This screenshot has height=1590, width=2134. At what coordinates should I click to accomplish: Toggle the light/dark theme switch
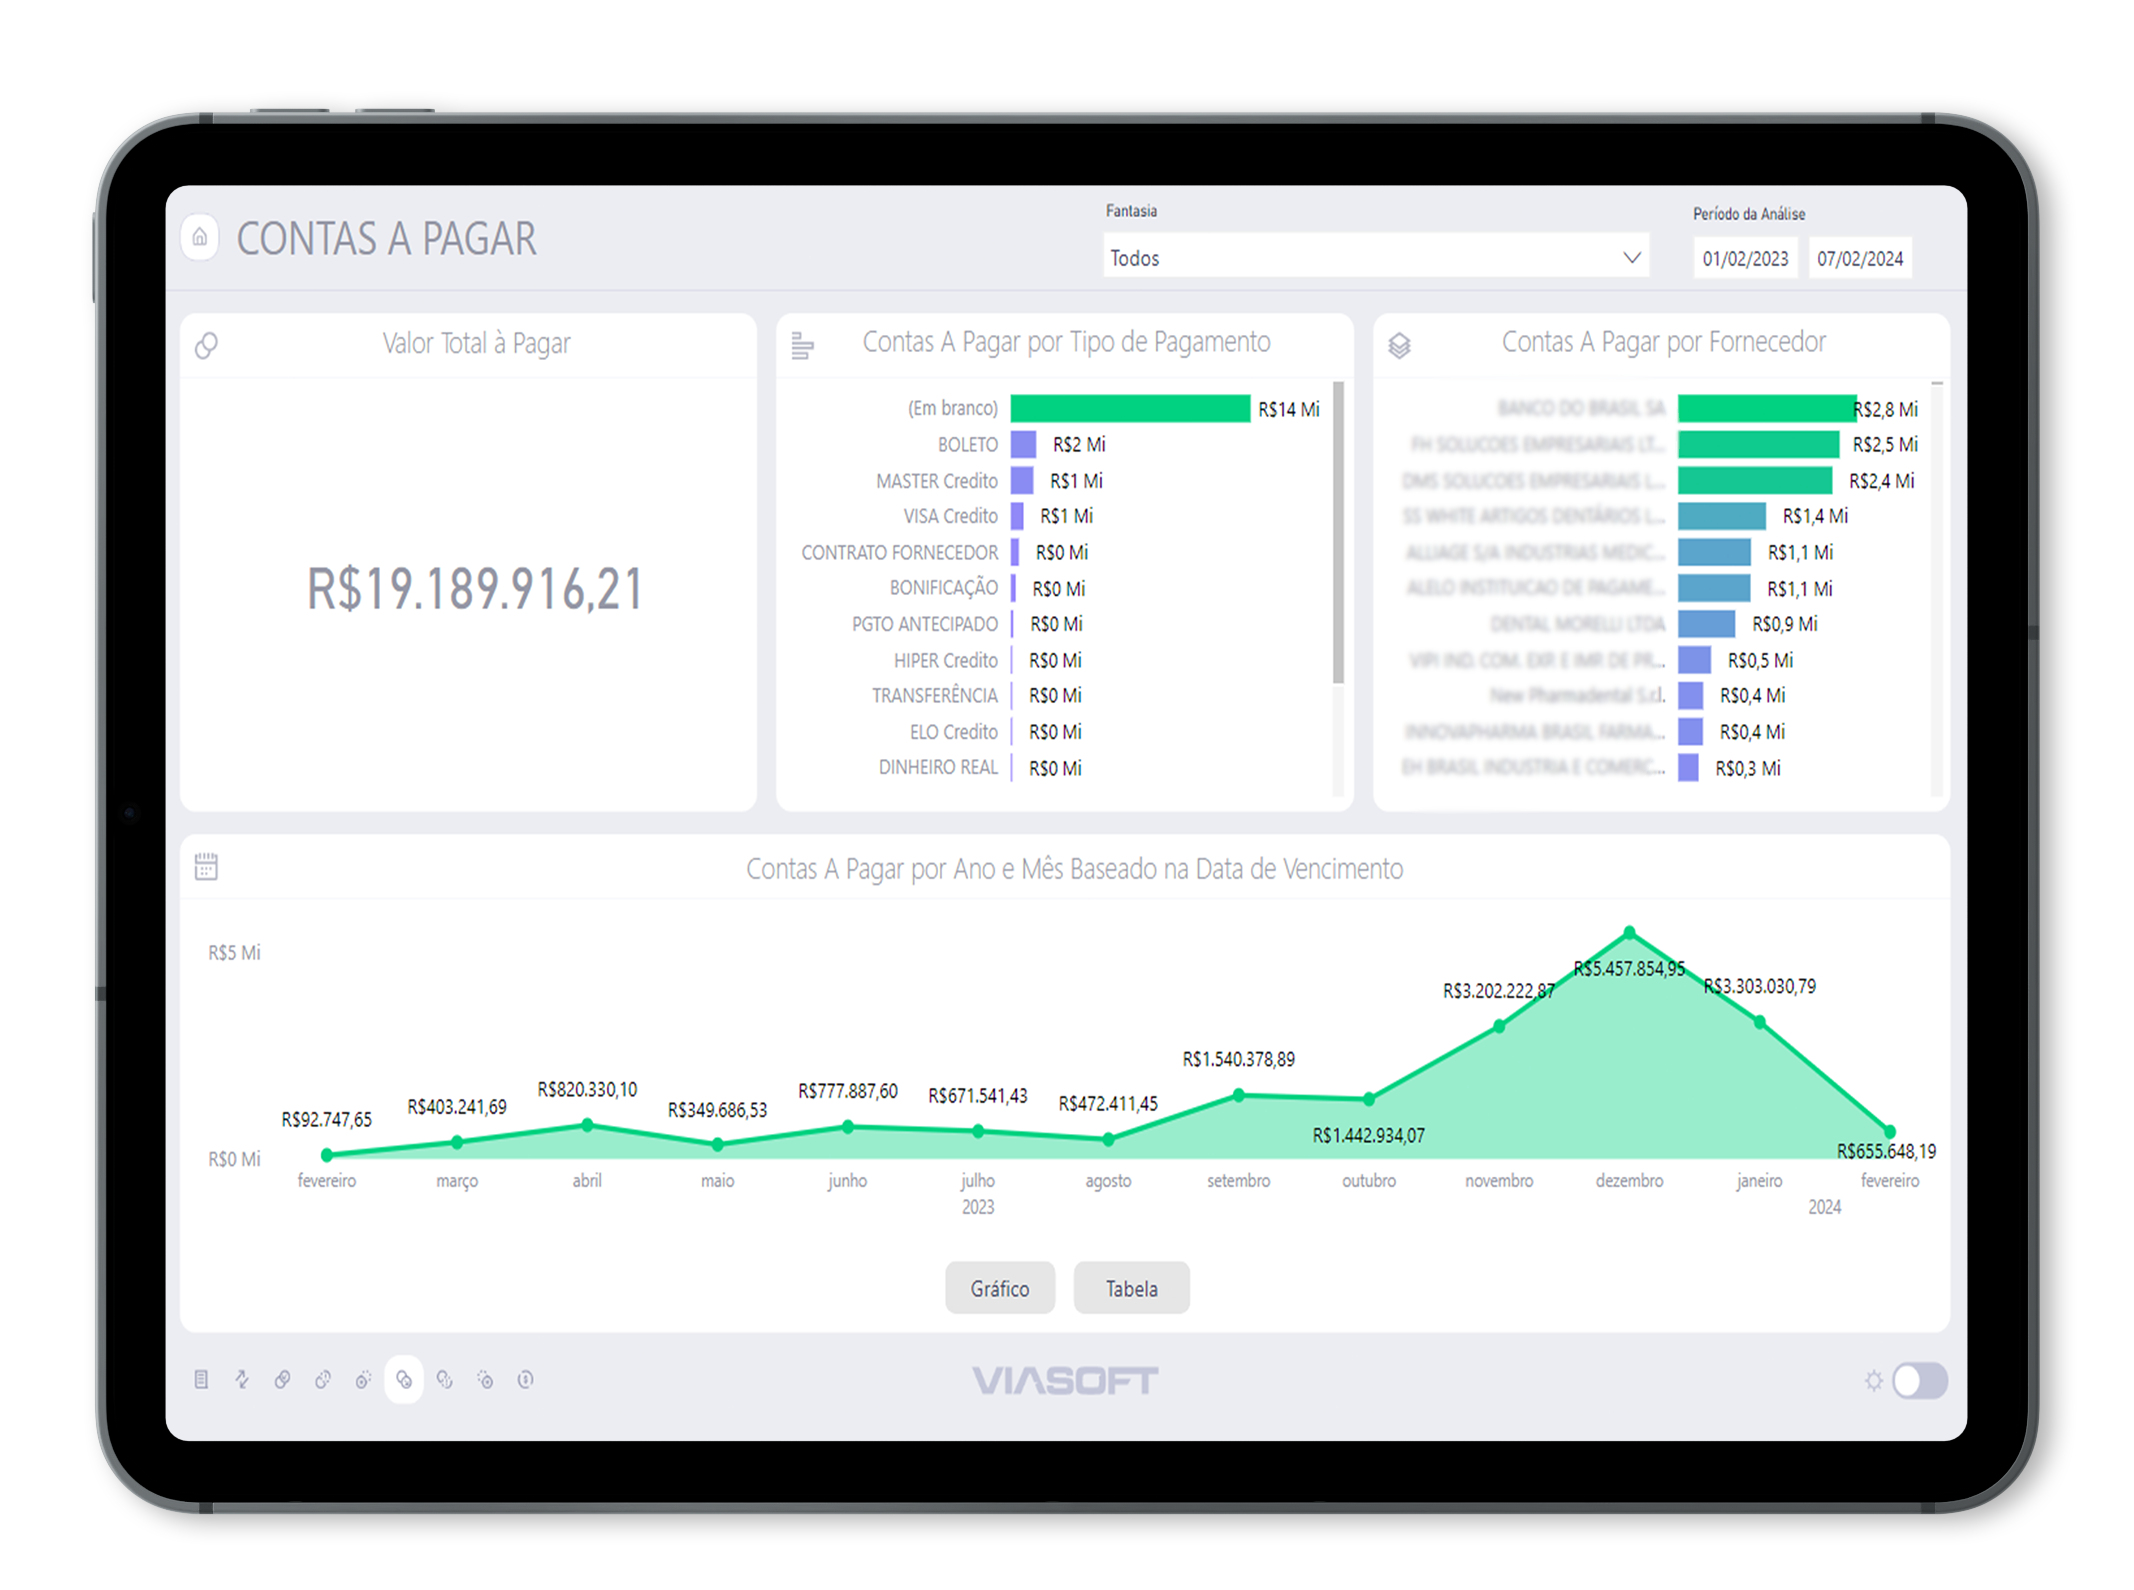tap(1919, 1381)
